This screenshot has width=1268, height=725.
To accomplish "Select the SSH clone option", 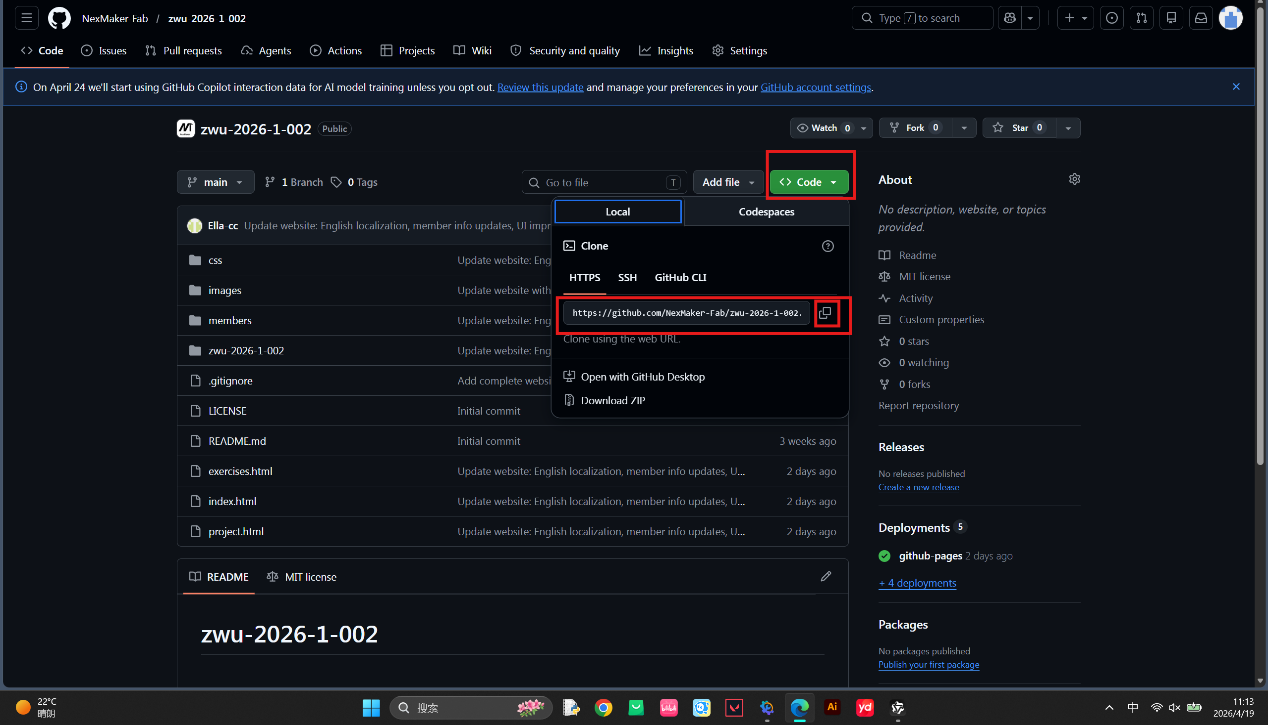I will [627, 278].
